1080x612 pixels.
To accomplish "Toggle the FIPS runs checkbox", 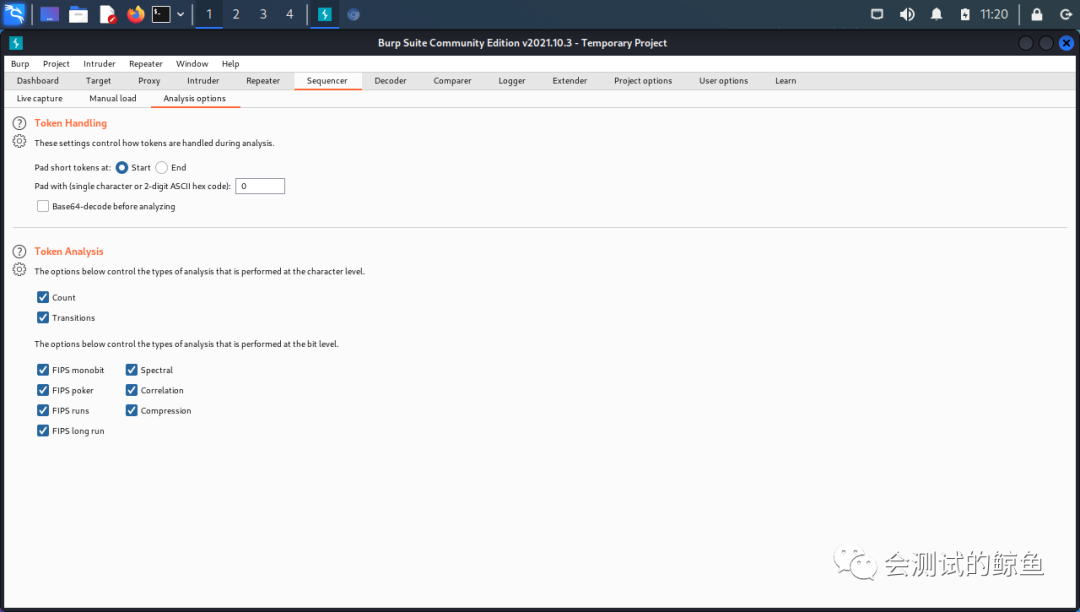I will [43, 410].
